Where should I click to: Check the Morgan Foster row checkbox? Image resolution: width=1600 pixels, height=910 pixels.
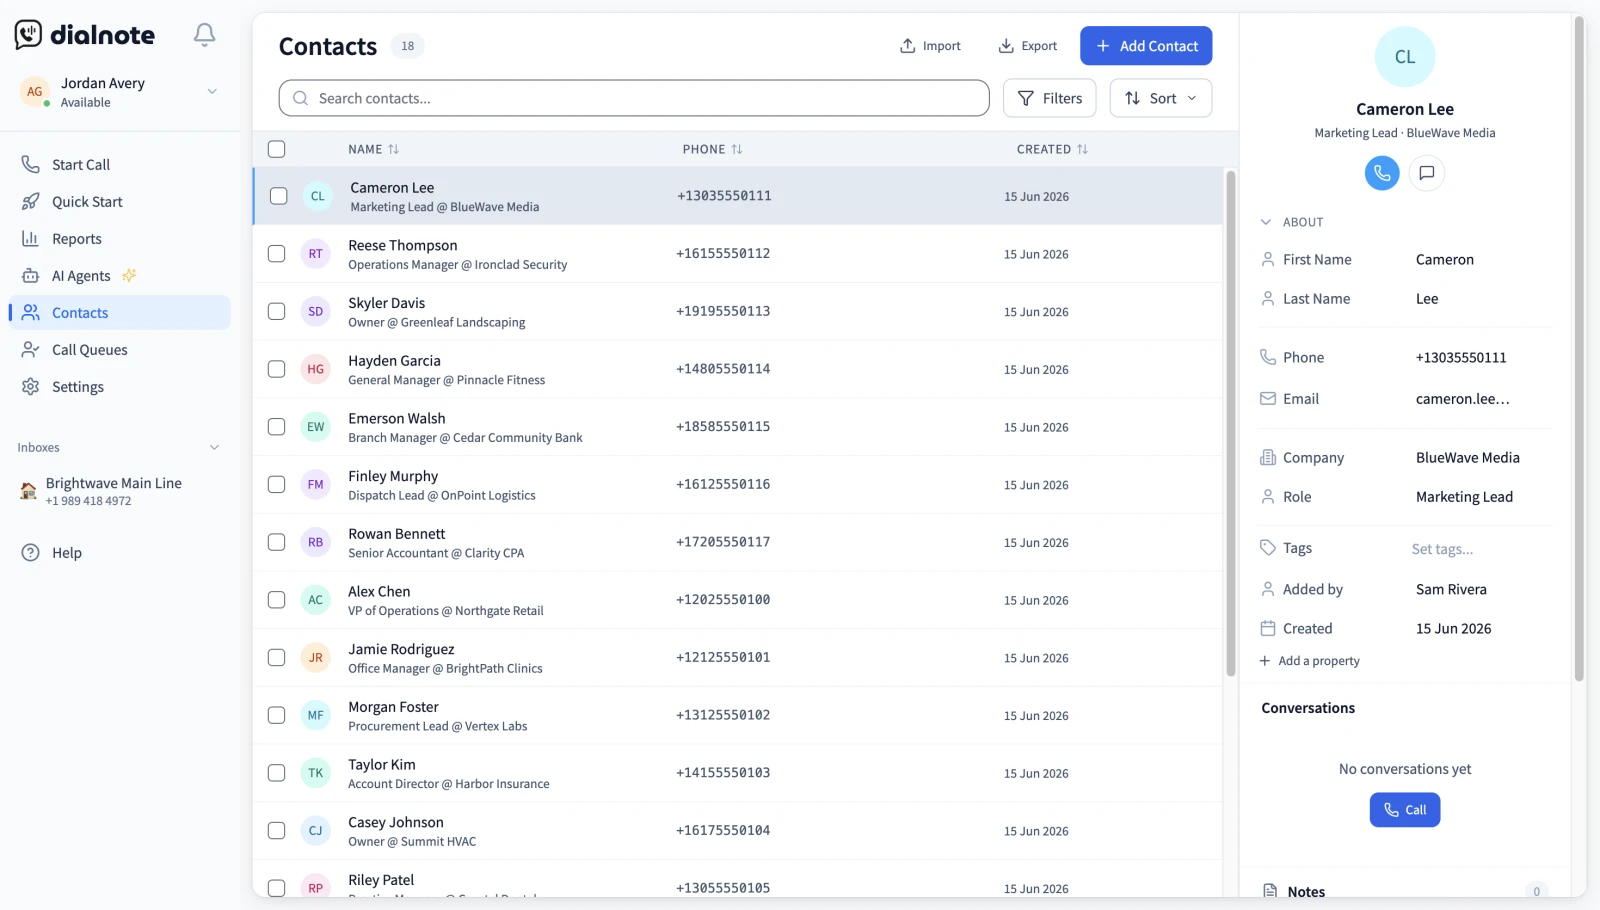tap(277, 715)
